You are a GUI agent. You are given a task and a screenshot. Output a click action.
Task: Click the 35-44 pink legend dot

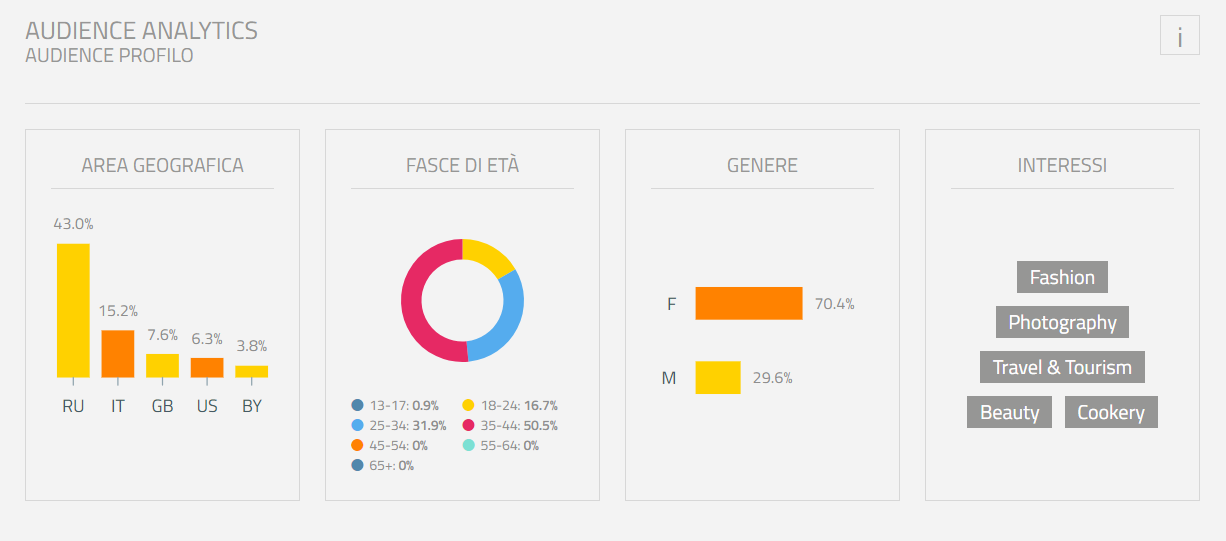pos(468,425)
